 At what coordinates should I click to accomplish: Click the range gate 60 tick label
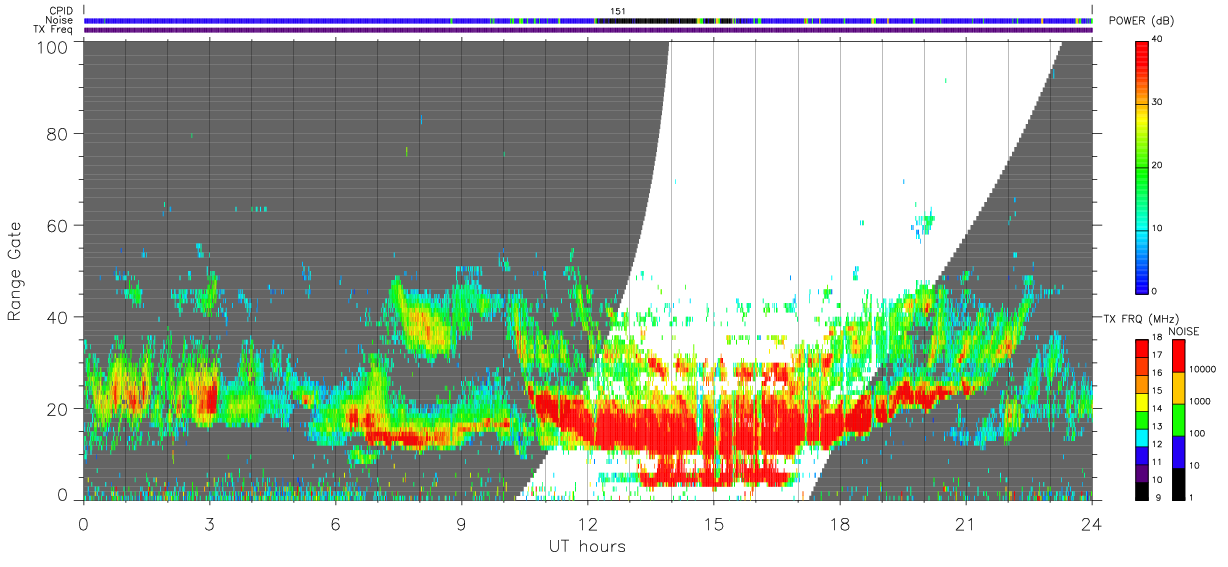coord(57,226)
